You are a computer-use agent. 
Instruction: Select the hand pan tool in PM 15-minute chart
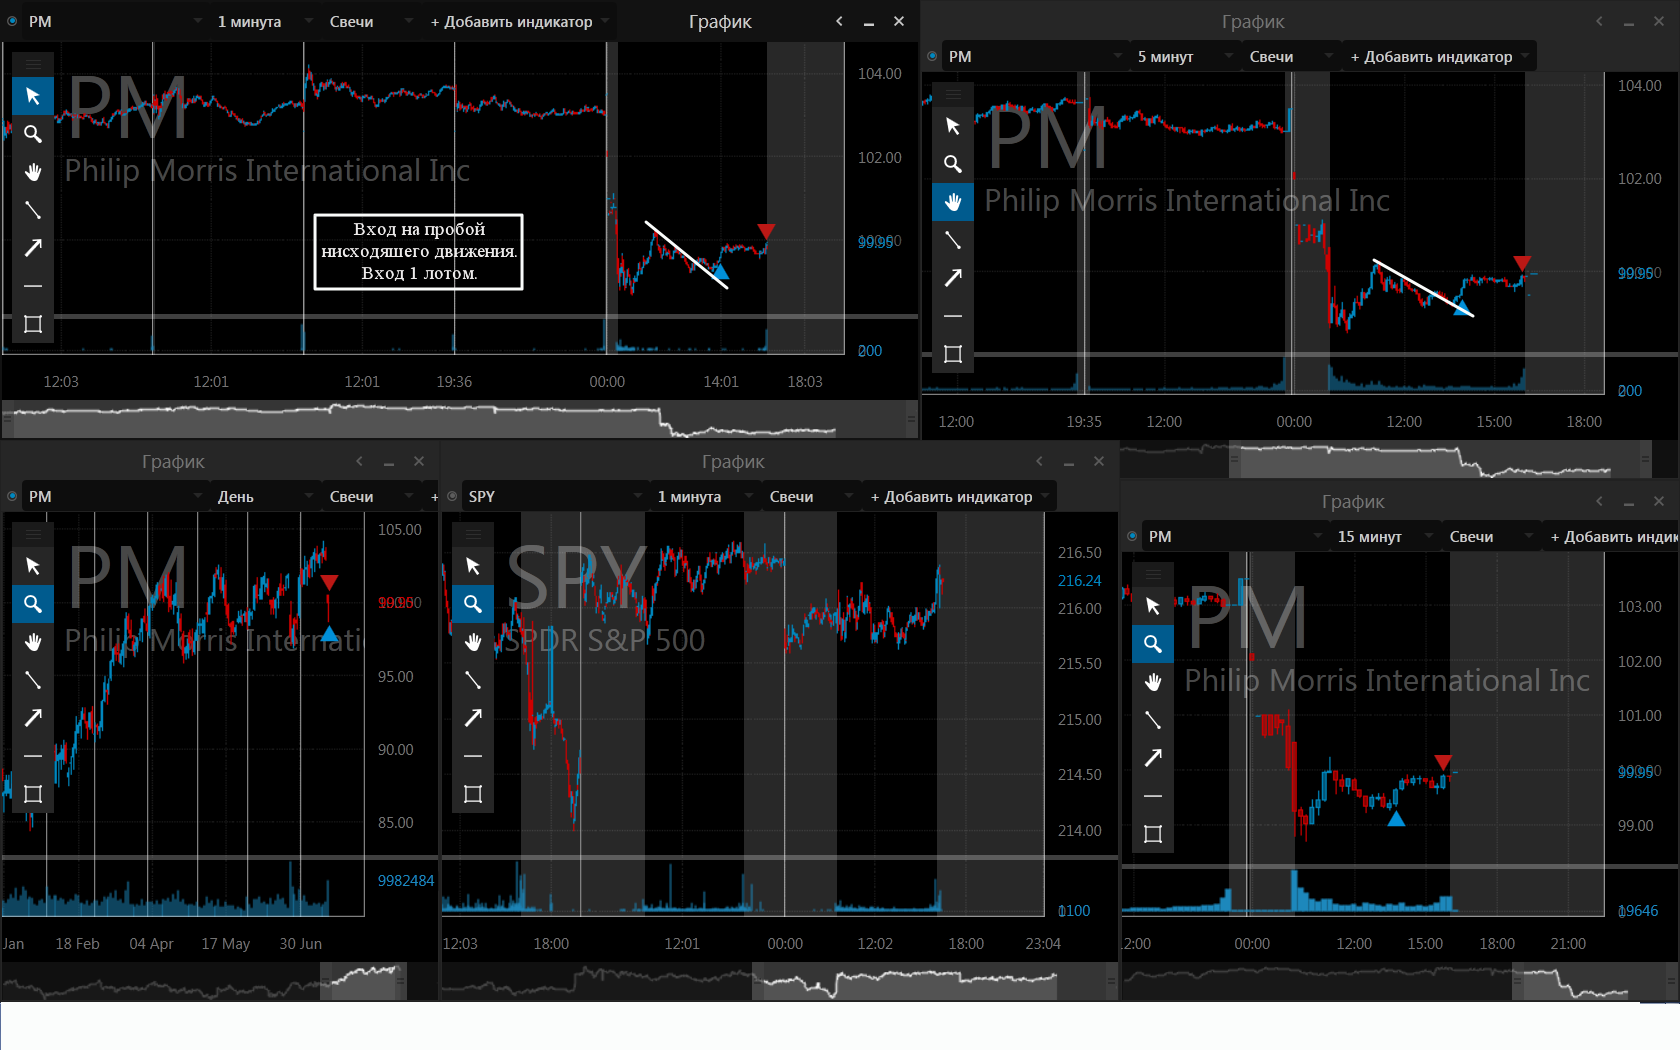[1153, 682]
